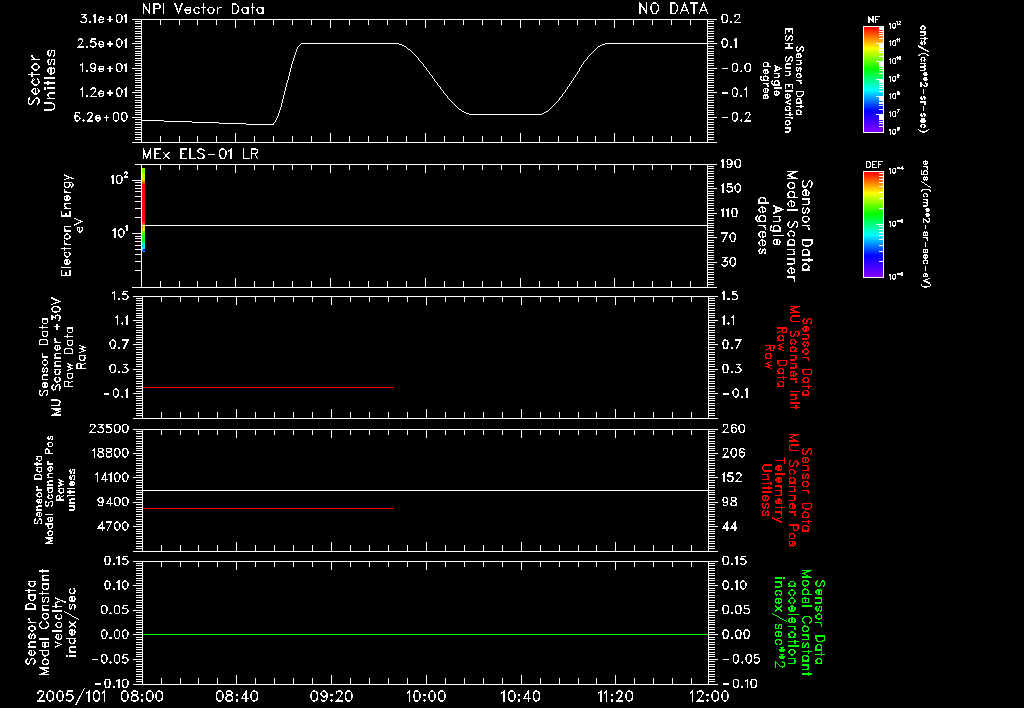This screenshot has width=1024, height=708.
Task: Click the red electron spectrogram strip
Action: pos(143,209)
